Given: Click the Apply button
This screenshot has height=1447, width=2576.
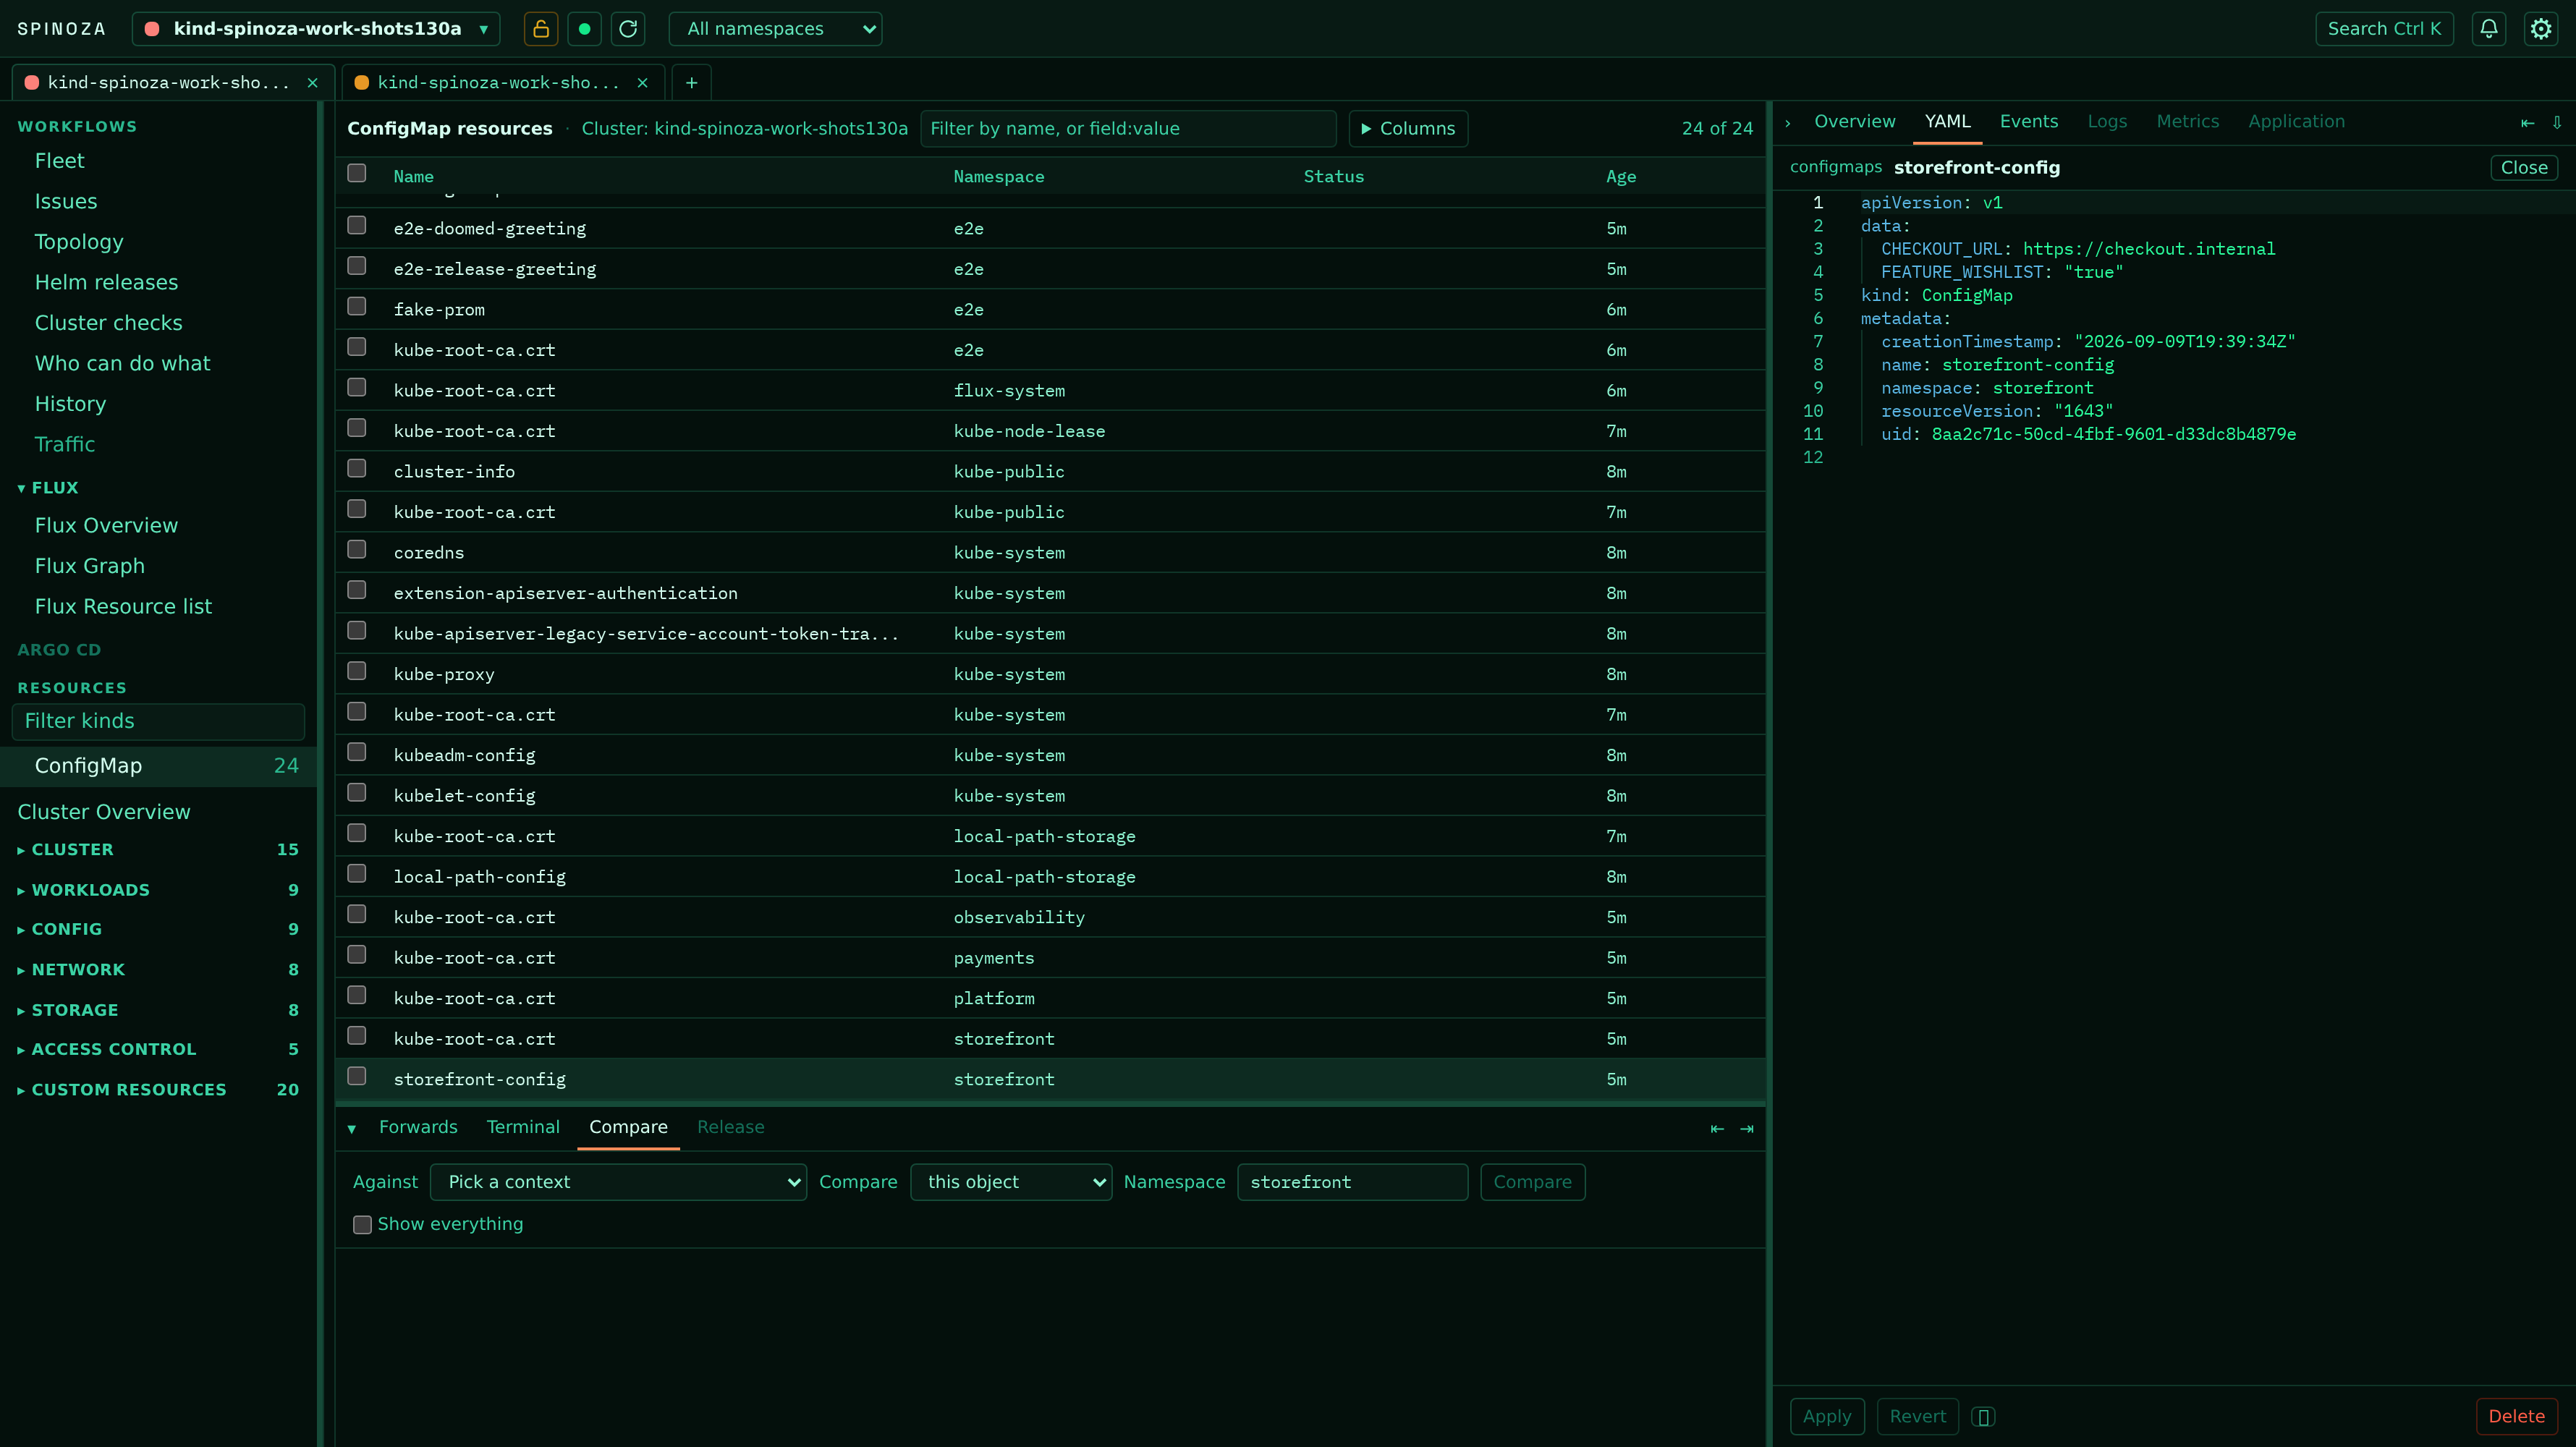Looking at the screenshot, I should coord(1827,1417).
